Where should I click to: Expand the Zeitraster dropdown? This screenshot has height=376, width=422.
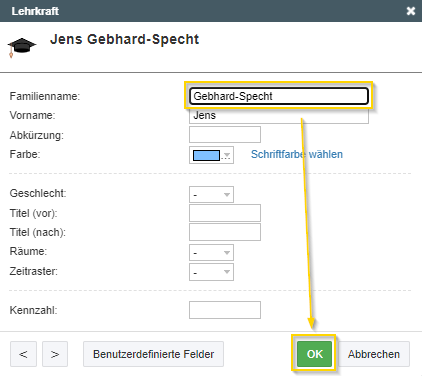point(211,272)
